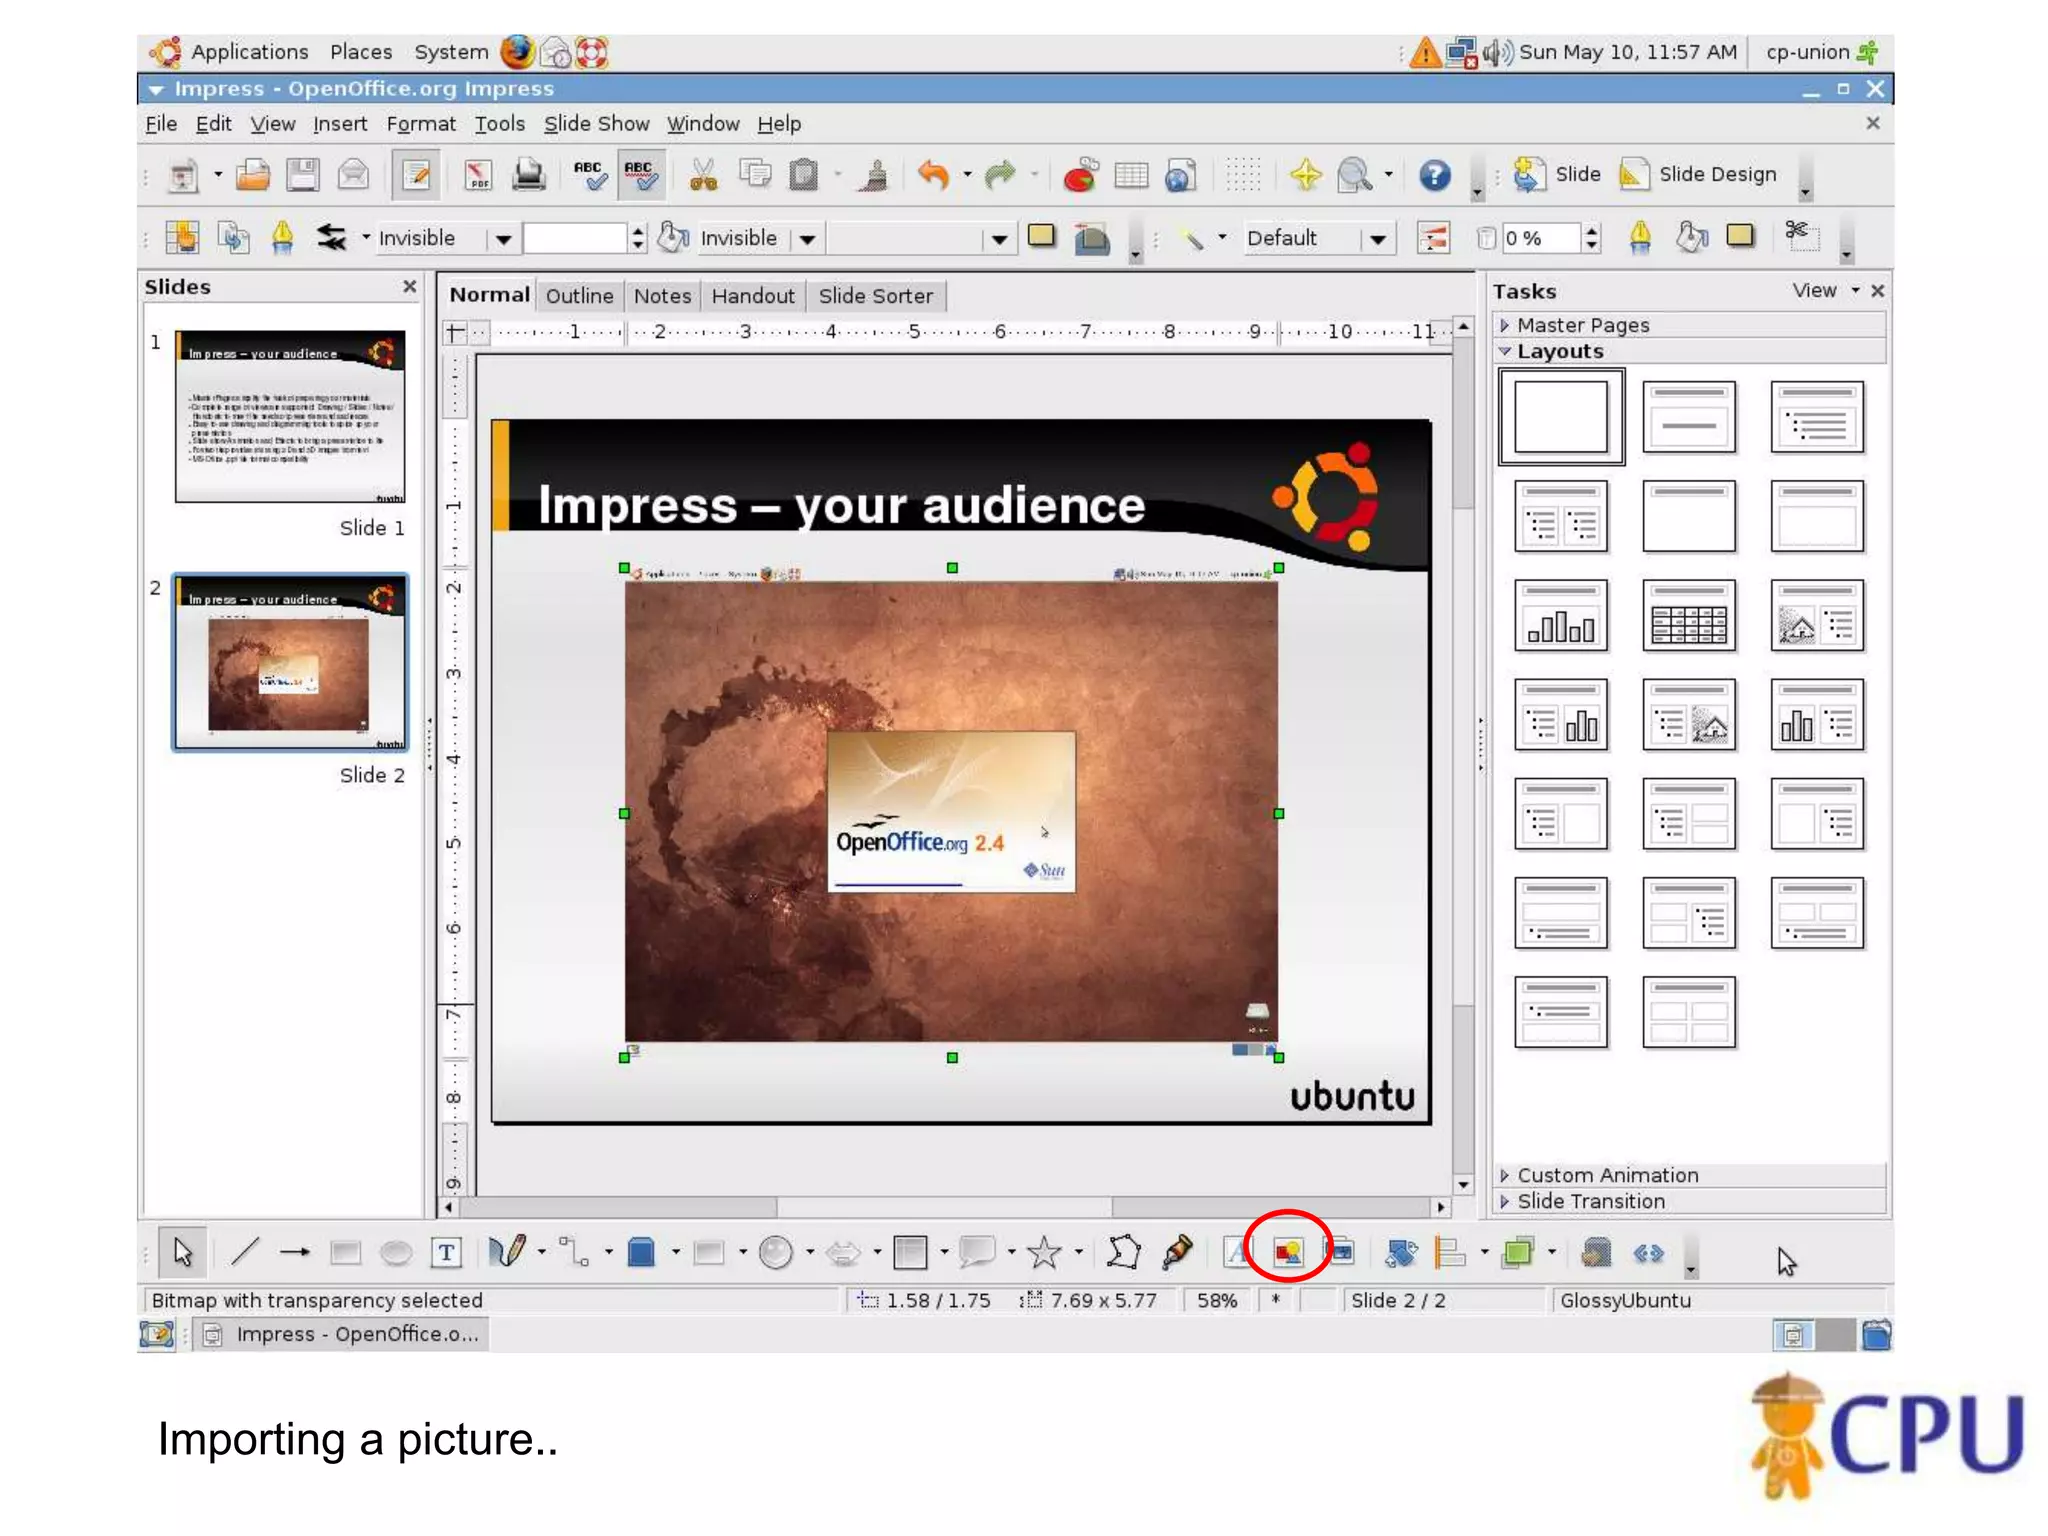
Task: Click the Slide button in toolbar
Action: click(1556, 175)
